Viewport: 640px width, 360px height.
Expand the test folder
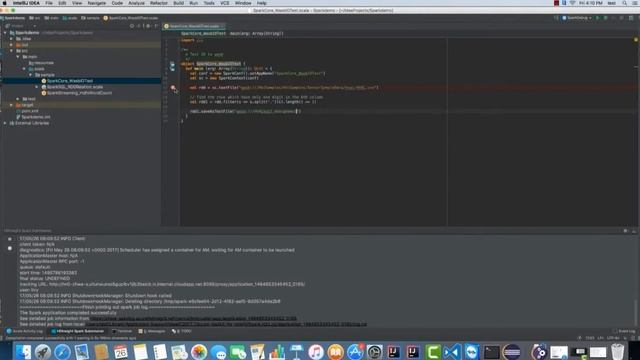pos(18,99)
